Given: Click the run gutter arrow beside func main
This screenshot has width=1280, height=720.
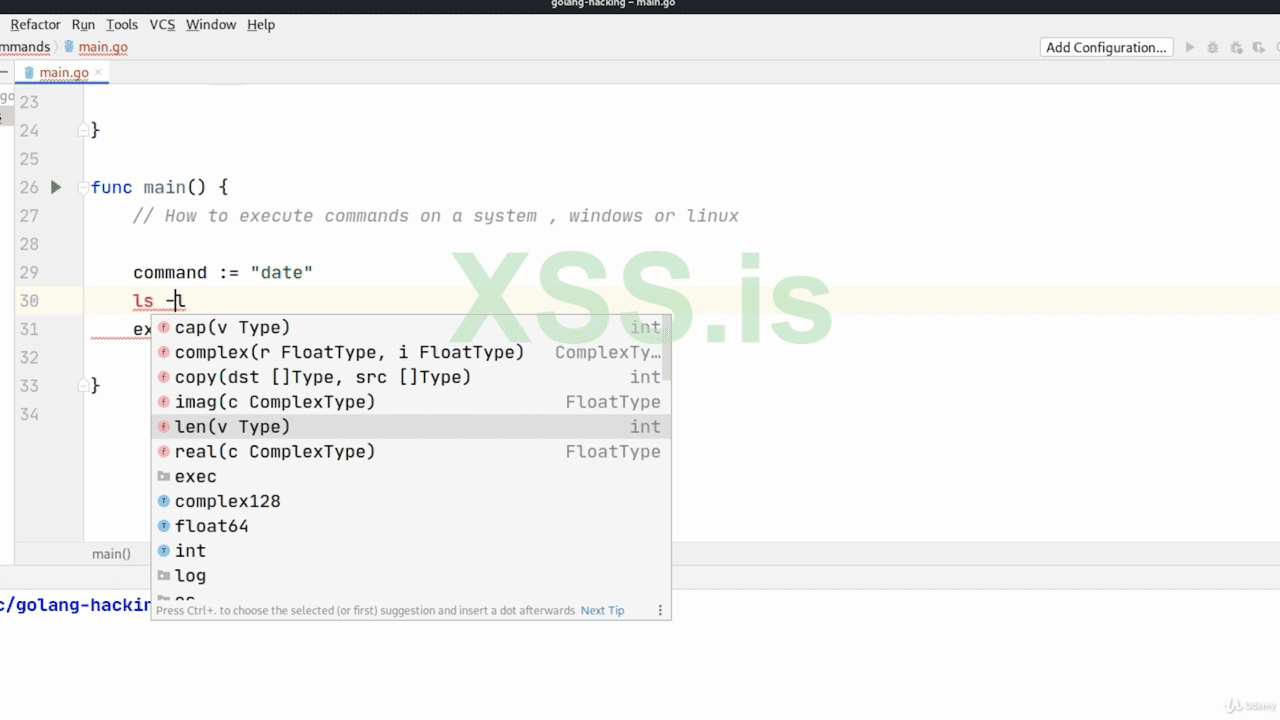Looking at the screenshot, I should (56, 187).
